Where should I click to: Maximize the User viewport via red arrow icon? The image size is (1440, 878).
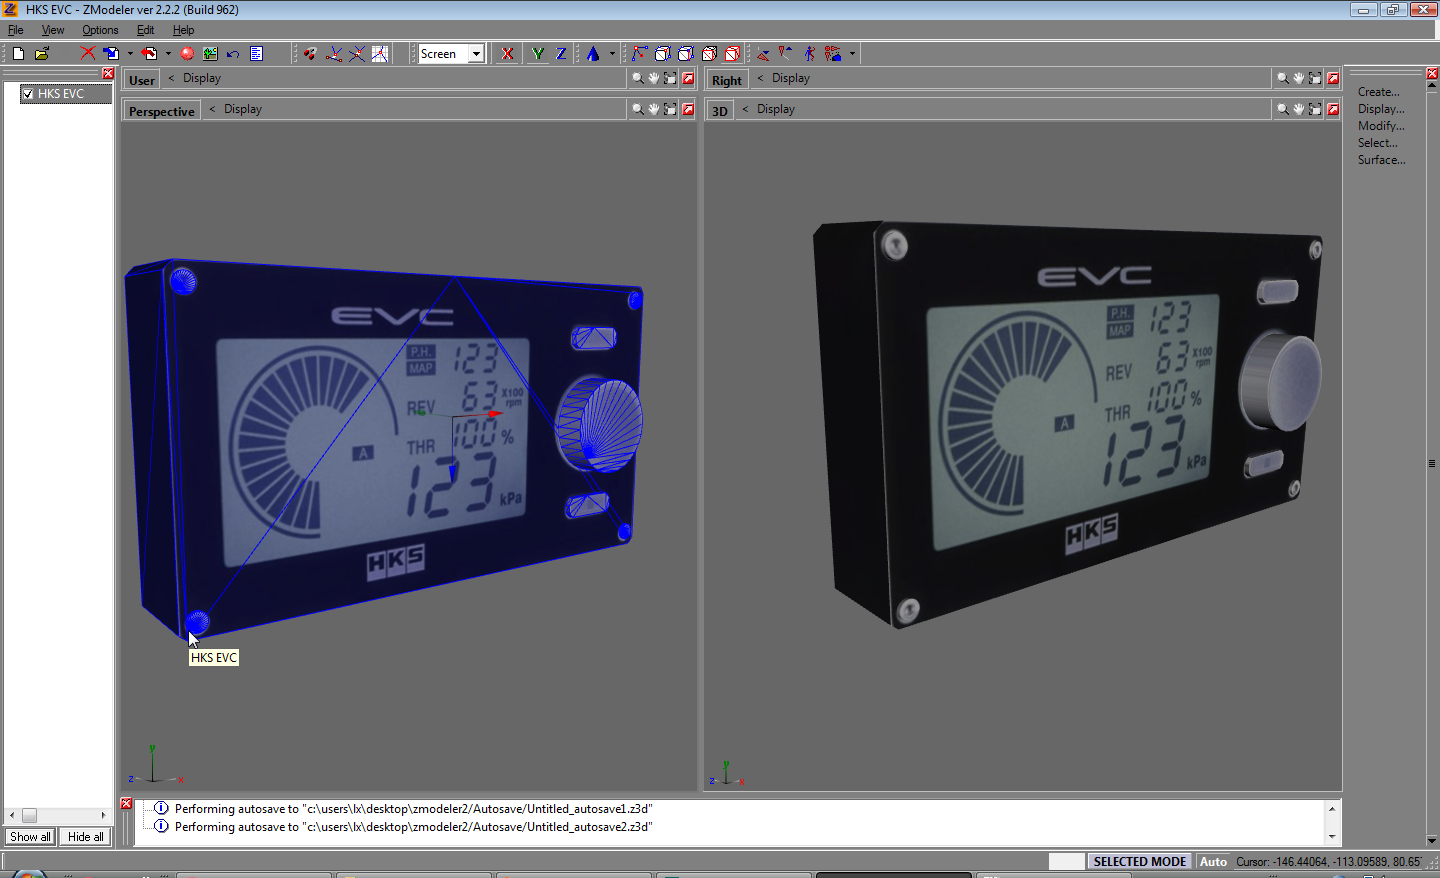click(688, 78)
